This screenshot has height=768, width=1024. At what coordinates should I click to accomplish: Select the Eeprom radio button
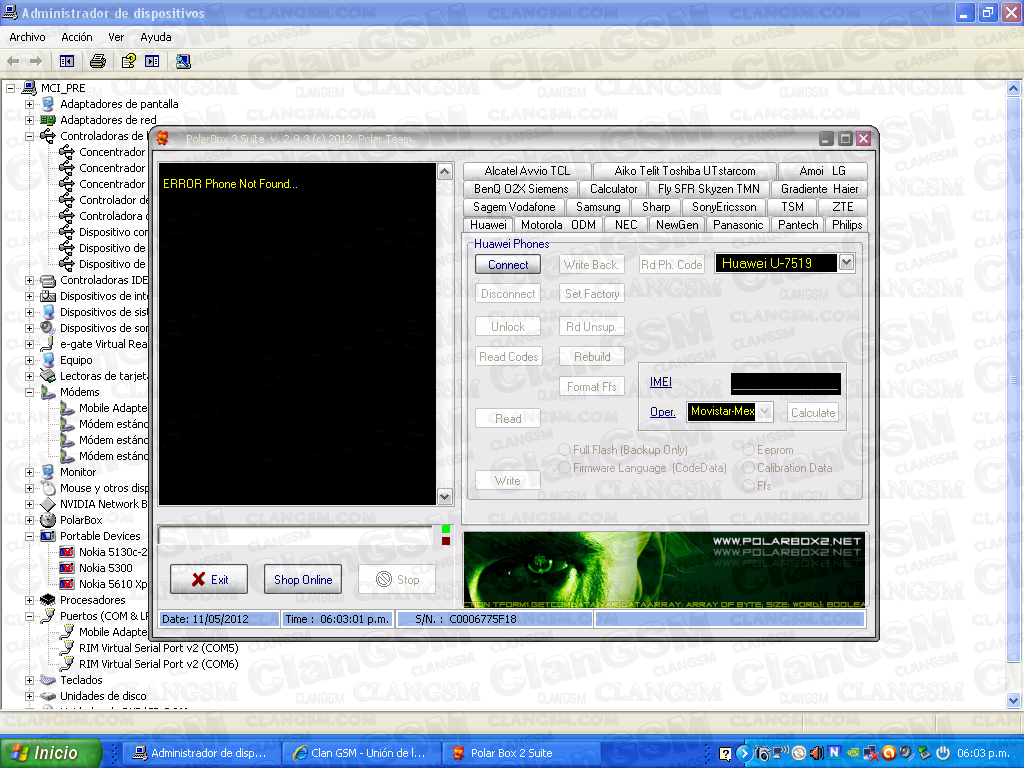point(748,449)
